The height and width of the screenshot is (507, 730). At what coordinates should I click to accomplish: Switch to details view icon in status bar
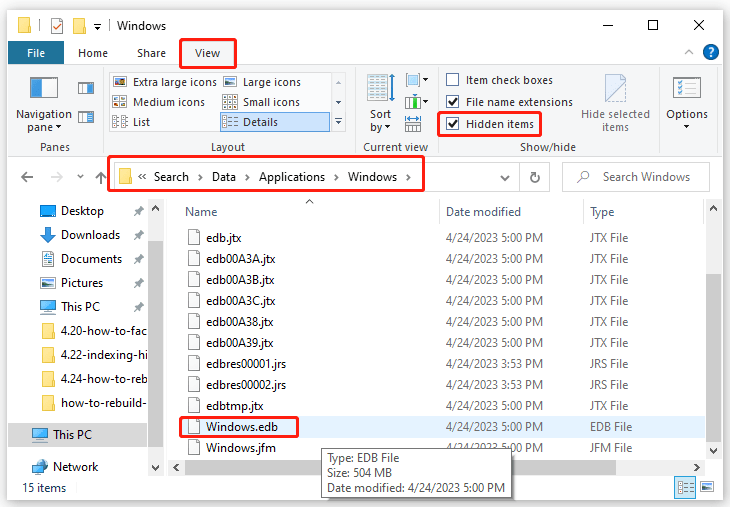coord(685,487)
